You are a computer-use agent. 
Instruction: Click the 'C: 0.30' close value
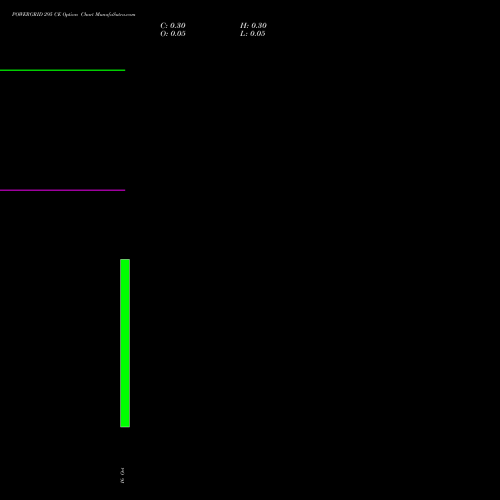pos(173,26)
